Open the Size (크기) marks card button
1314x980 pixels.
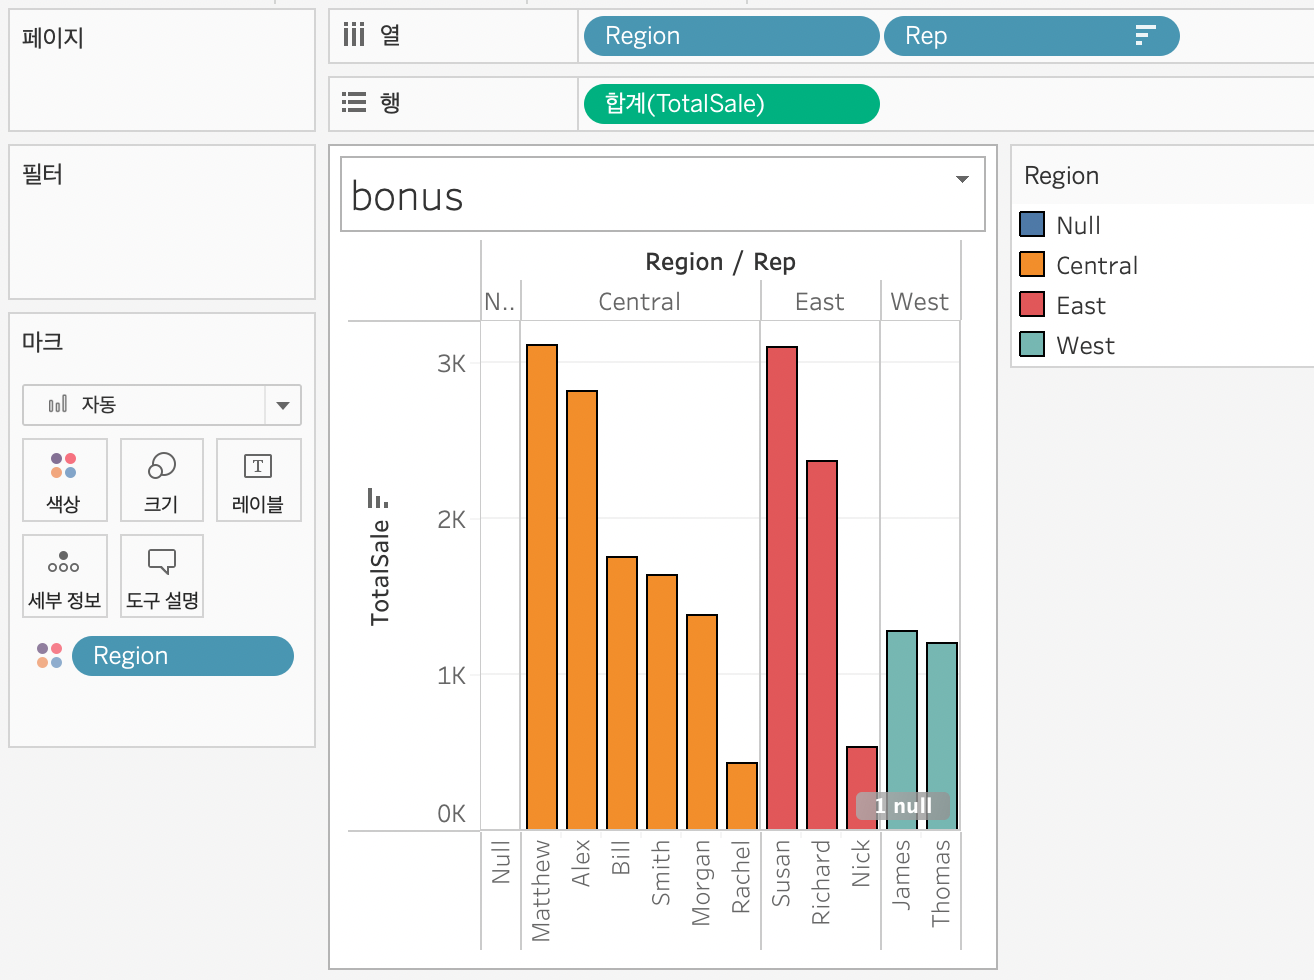point(161,480)
